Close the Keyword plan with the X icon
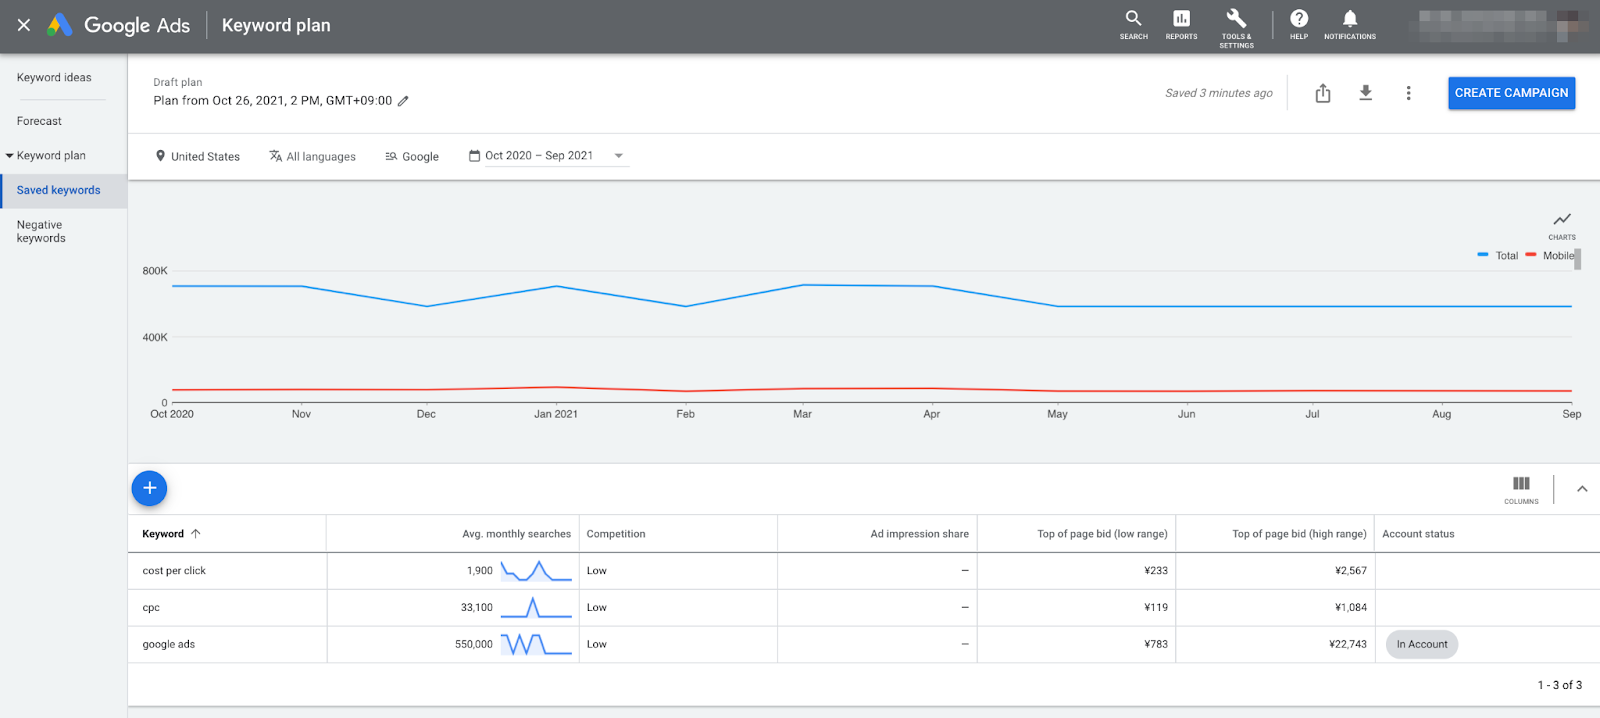 point(24,25)
